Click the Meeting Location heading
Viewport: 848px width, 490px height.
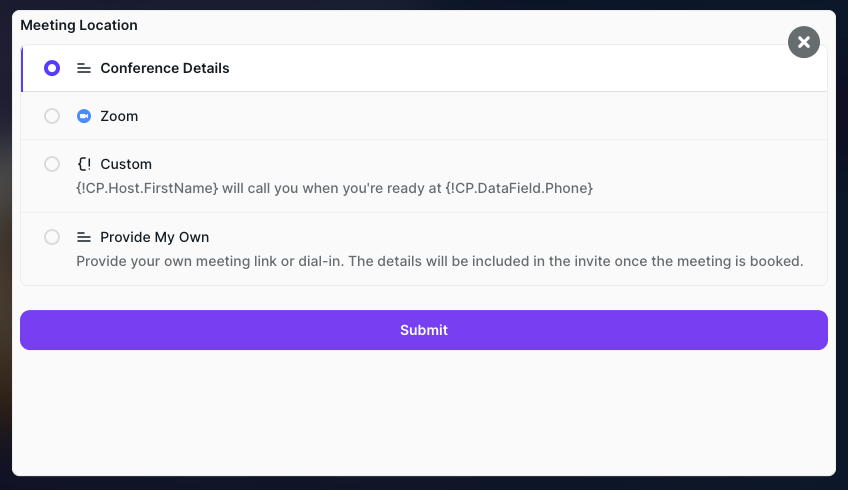click(79, 25)
